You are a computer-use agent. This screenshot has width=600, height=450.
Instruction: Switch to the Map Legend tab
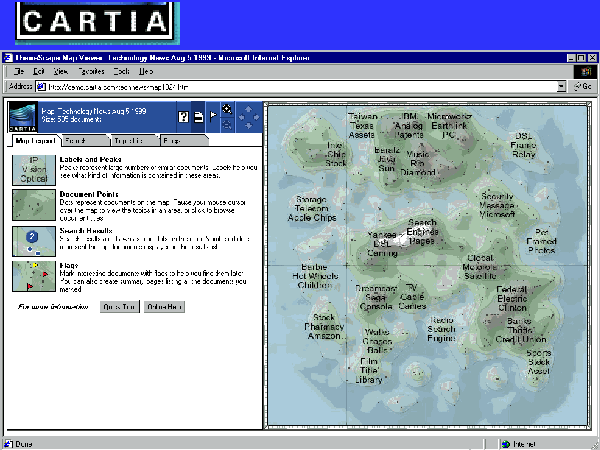click(33, 142)
